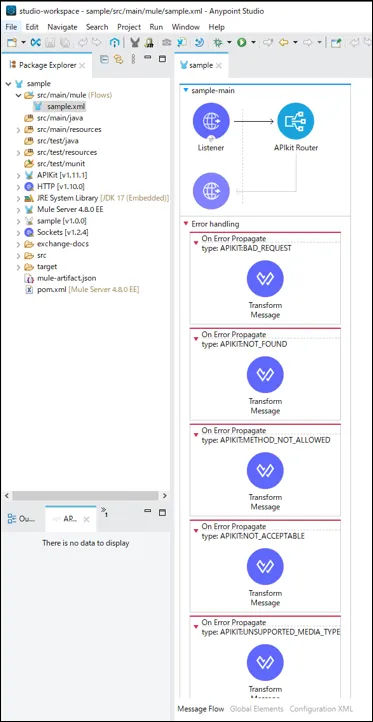Open Package Explorer view menu dots
This screenshot has width=373, height=722.
[x=133, y=59]
